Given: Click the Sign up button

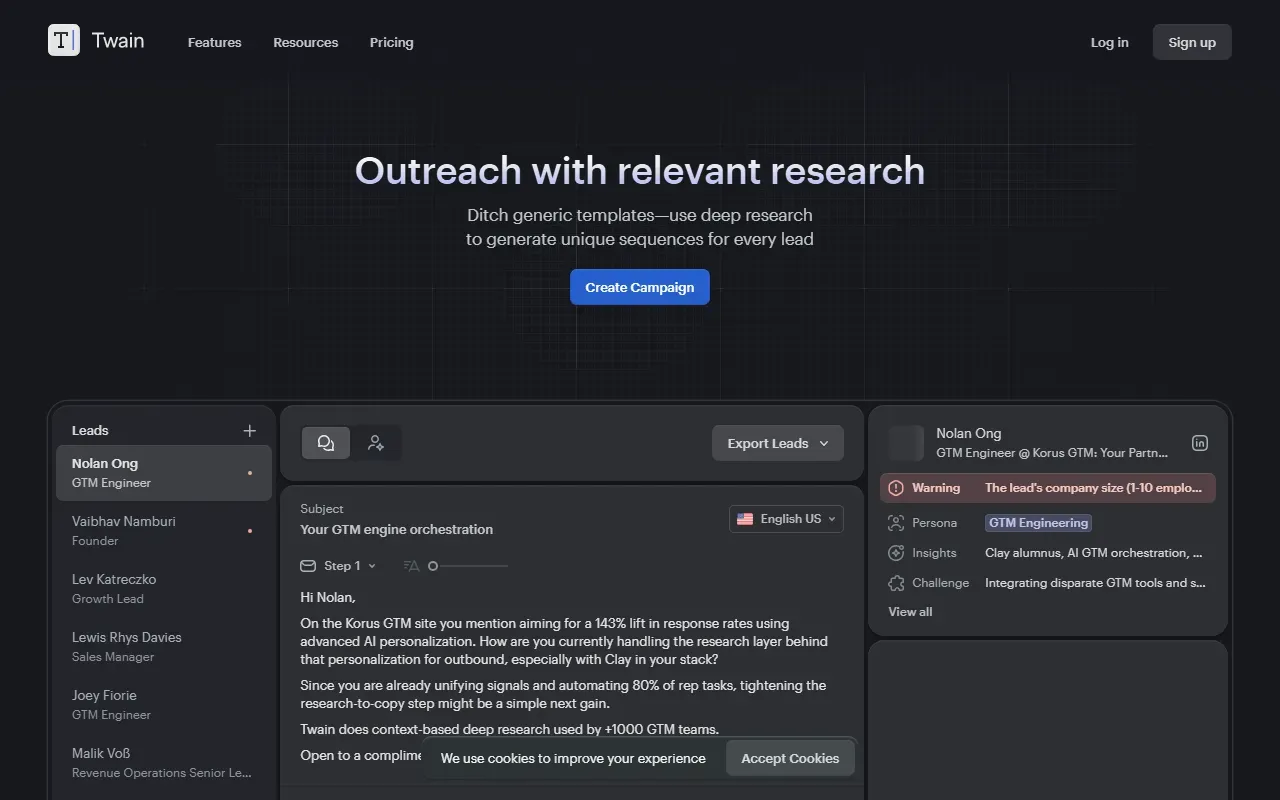Looking at the screenshot, I should [x=1192, y=42].
